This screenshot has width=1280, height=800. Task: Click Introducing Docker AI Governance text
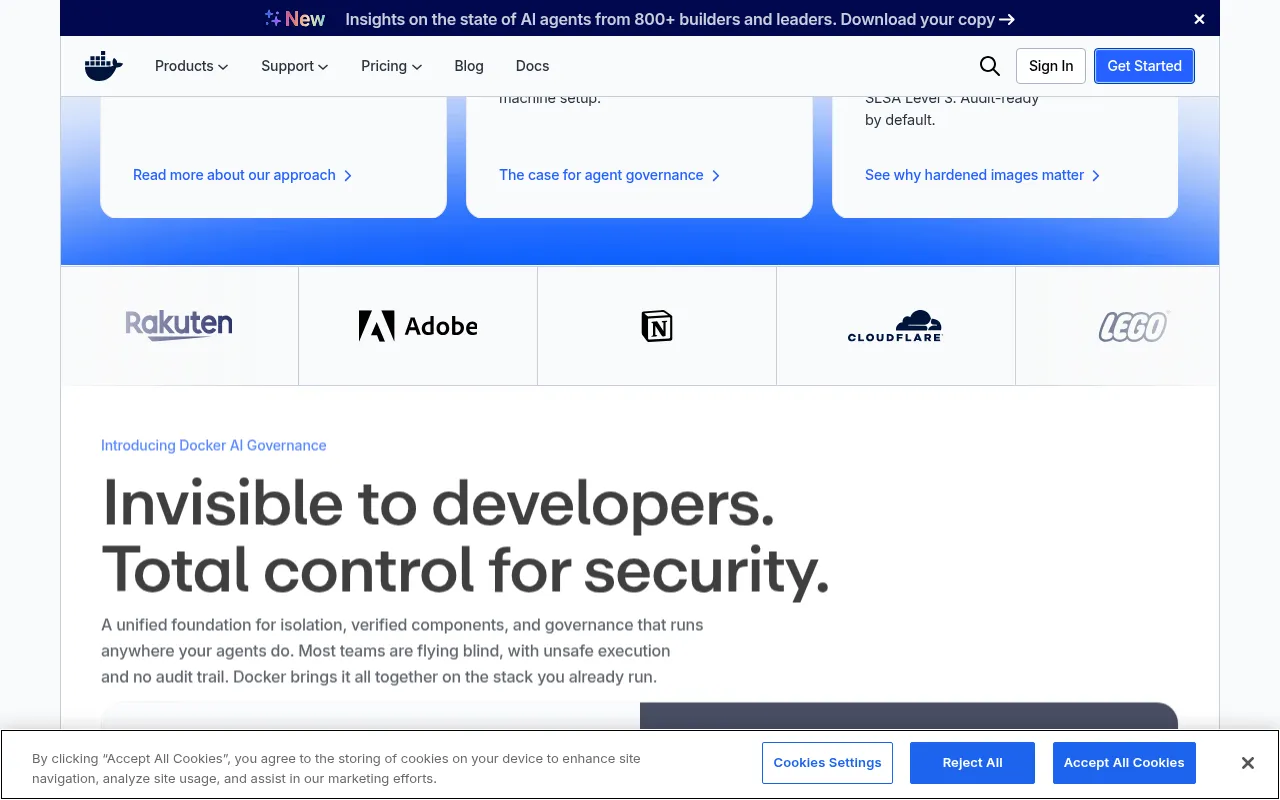coord(214,445)
